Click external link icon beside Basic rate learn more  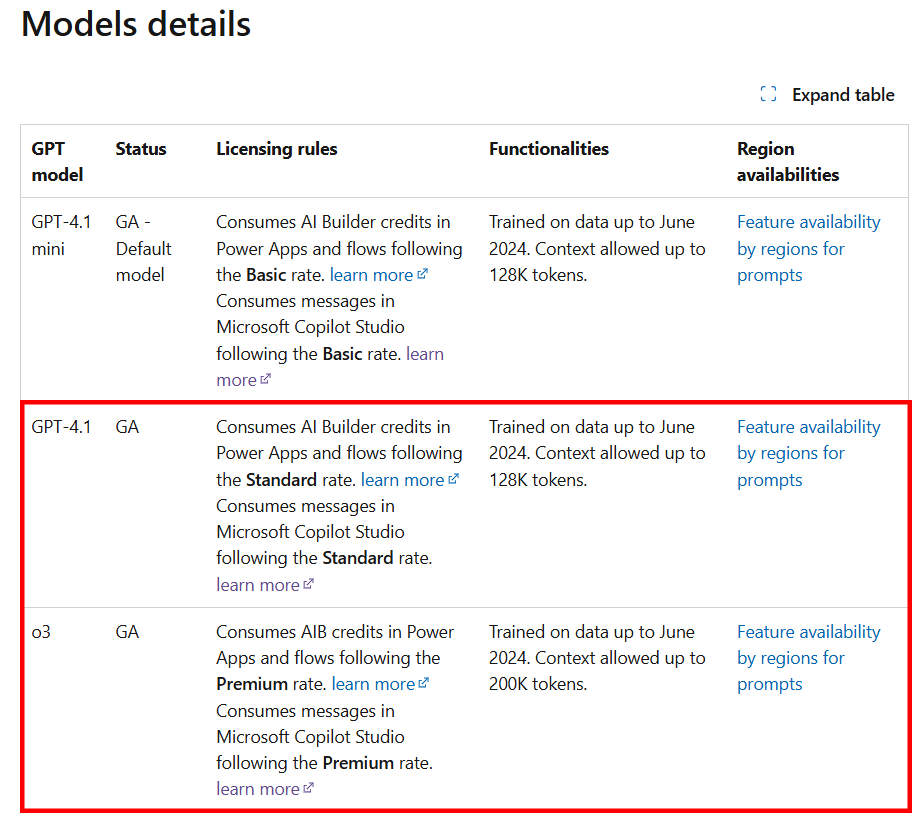pos(423,274)
